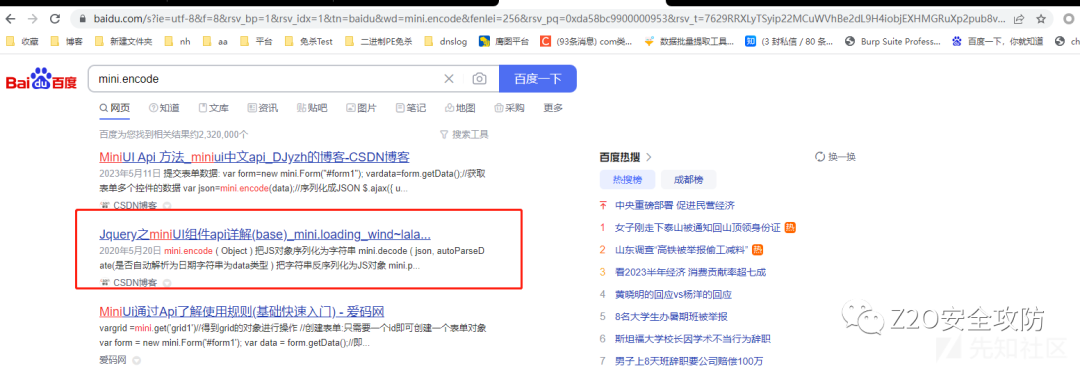Expand the 百度热搜 heading arrow
Viewport: 1080px width, 366px height.
point(648,157)
